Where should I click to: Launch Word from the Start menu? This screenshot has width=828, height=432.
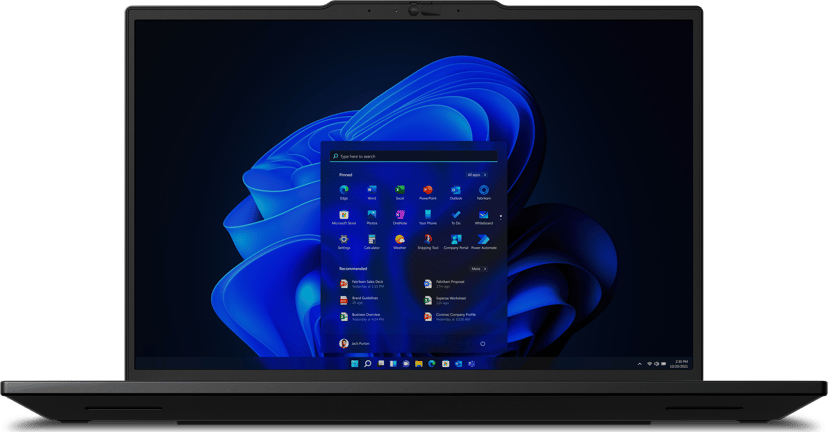click(x=372, y=190)
